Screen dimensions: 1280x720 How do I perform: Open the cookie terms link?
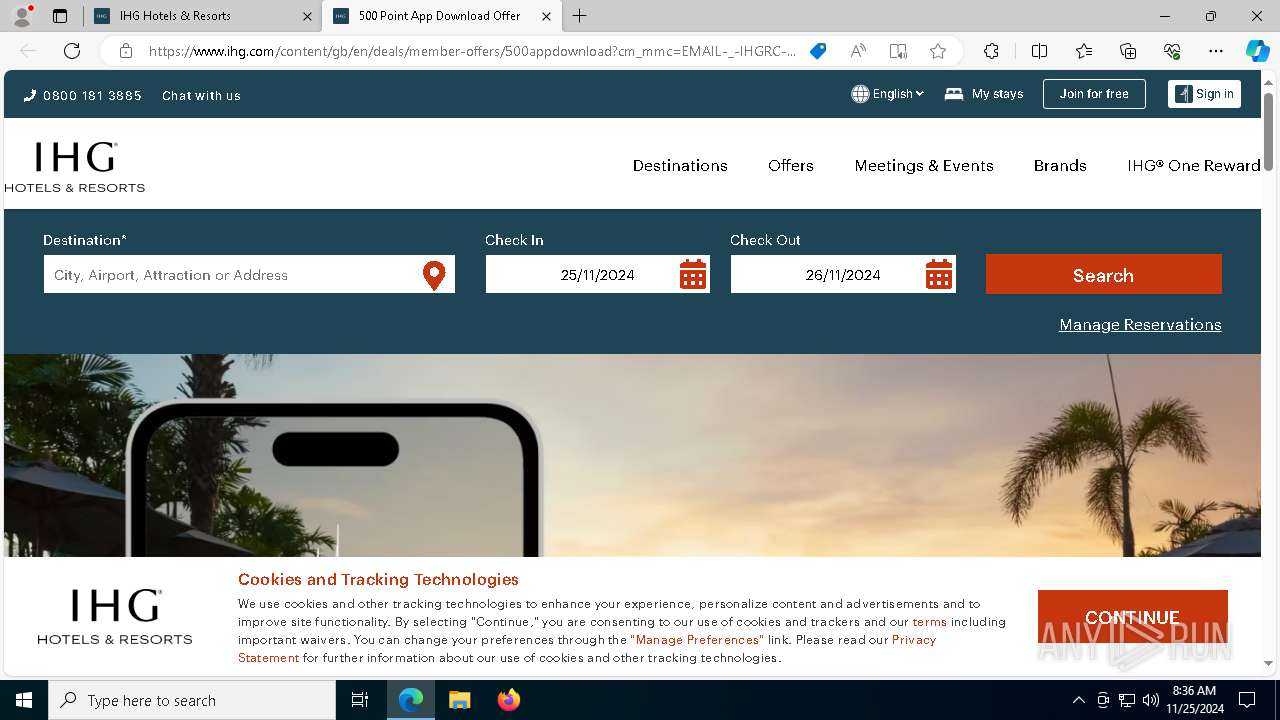point(929,622)
